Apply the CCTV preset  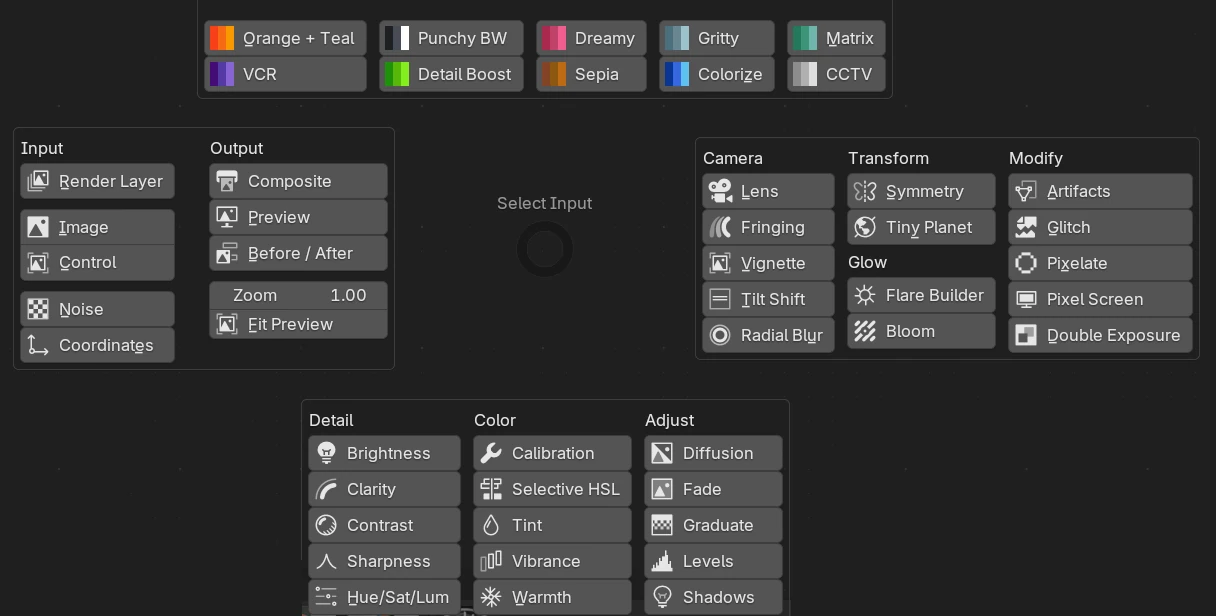click(x=837, y=74)
